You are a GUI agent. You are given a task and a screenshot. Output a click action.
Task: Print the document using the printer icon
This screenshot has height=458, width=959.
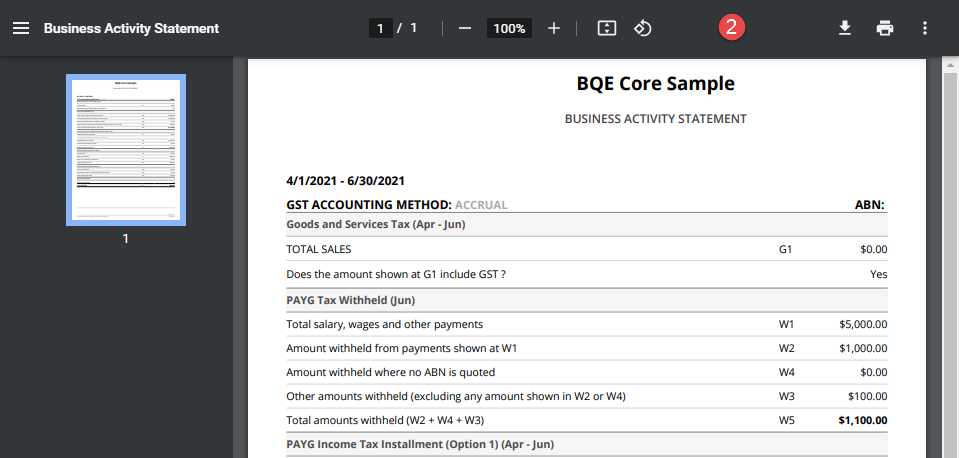tap(885, 28)
